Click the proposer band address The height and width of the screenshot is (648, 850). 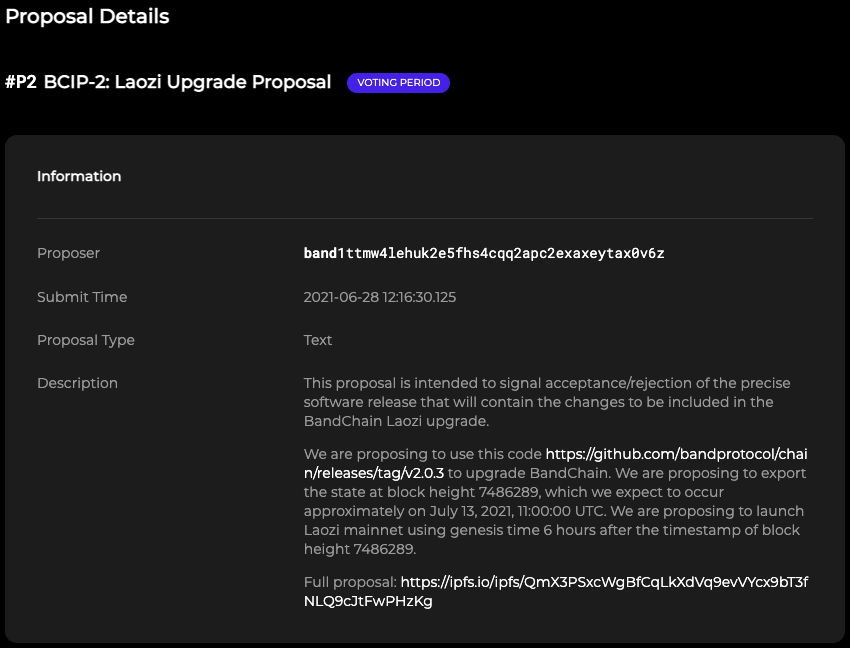pyautogui.click(x=484, y=254)
